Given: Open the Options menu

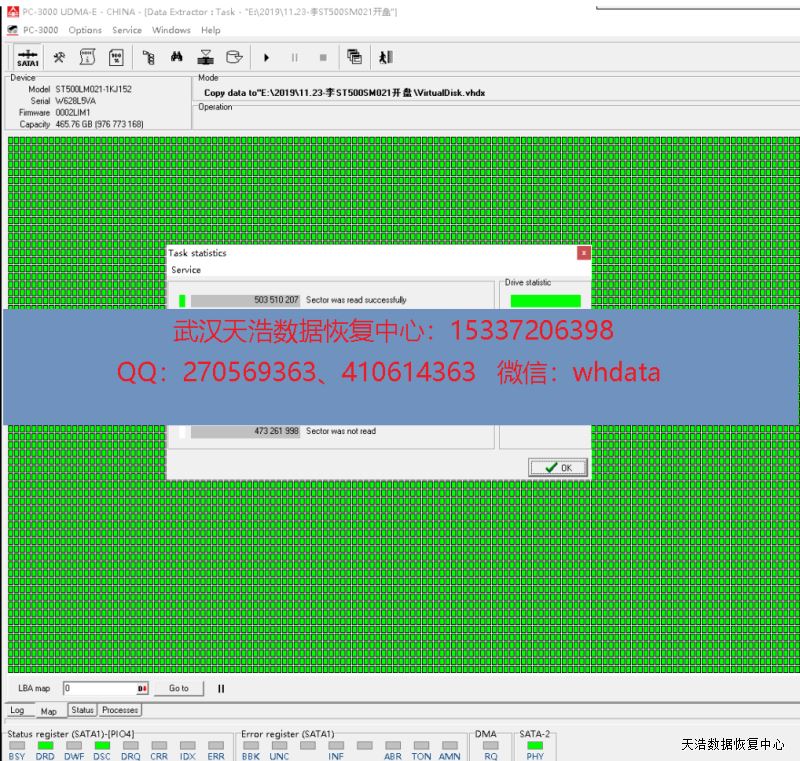Looking at the screenshot, I should 85,30.
